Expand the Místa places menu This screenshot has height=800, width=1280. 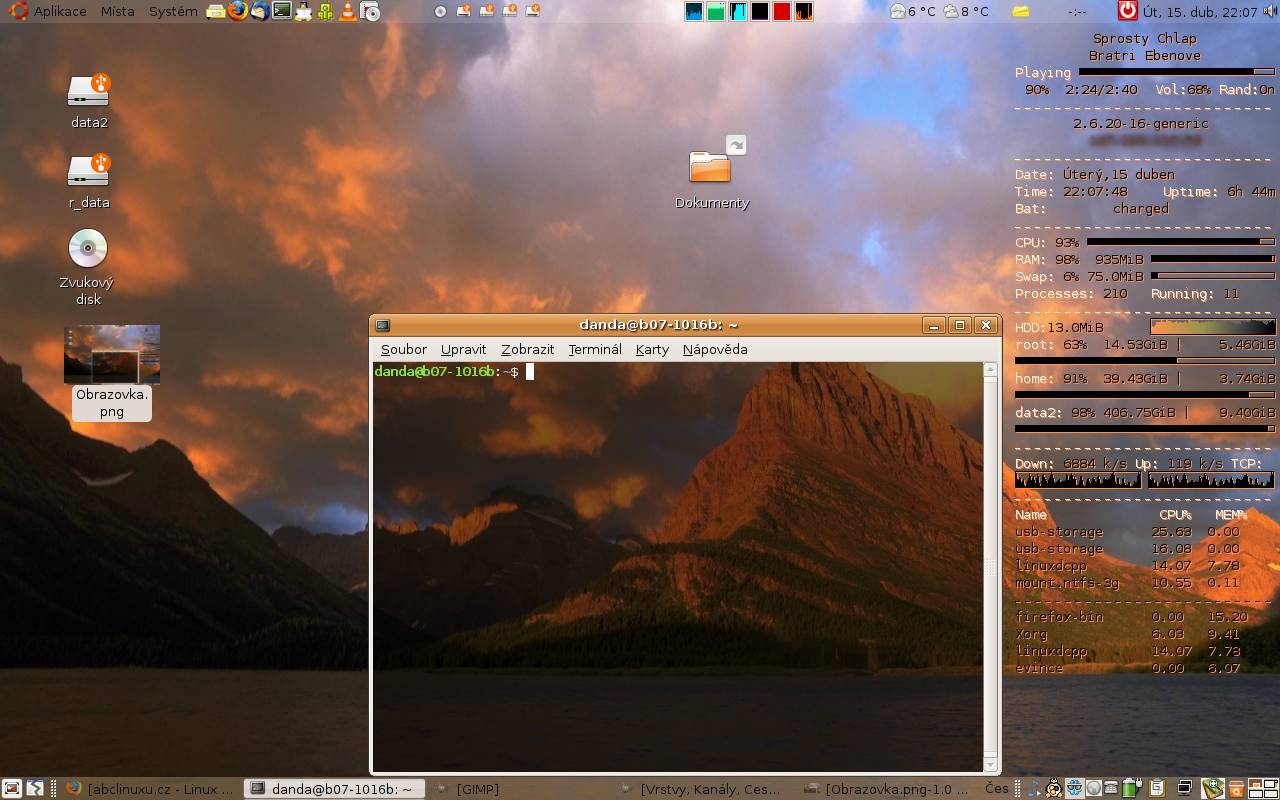point(117,11)
